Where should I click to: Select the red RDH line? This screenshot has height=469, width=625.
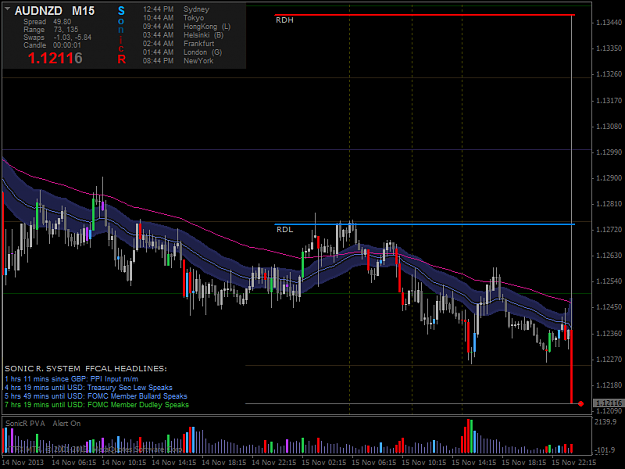[x=425, y=15]
